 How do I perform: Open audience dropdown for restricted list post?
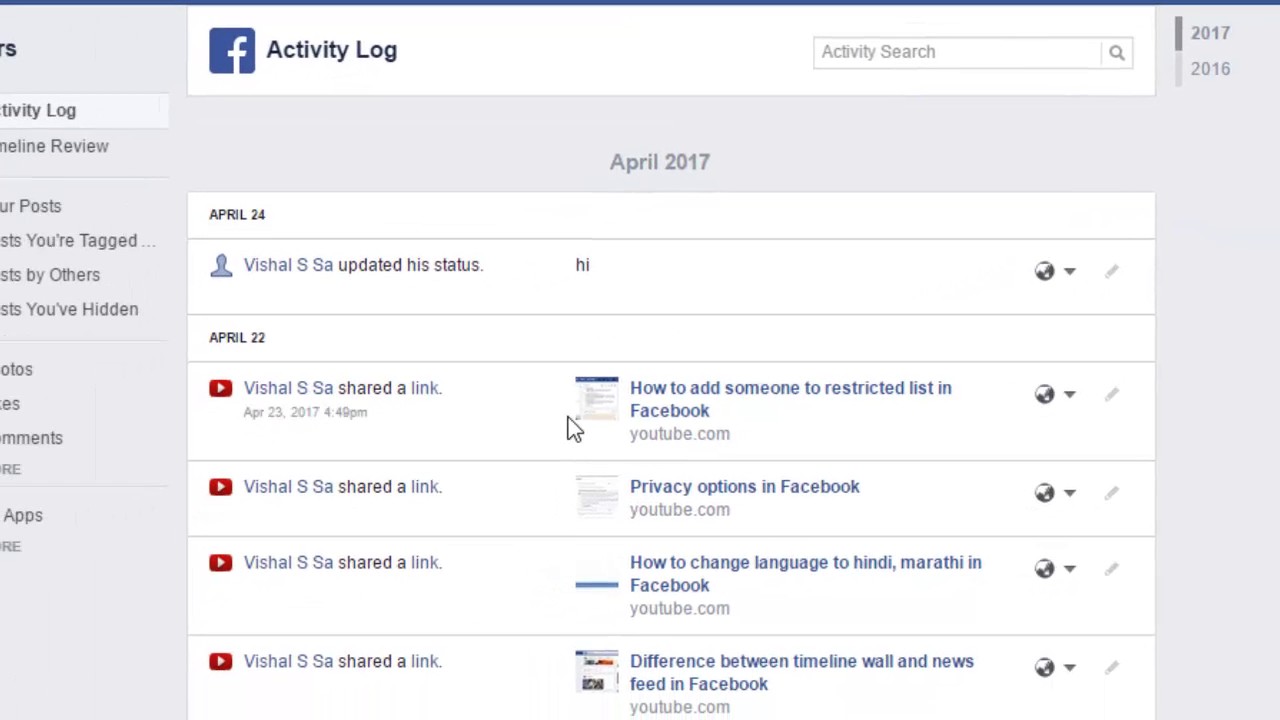(1055, 394)
